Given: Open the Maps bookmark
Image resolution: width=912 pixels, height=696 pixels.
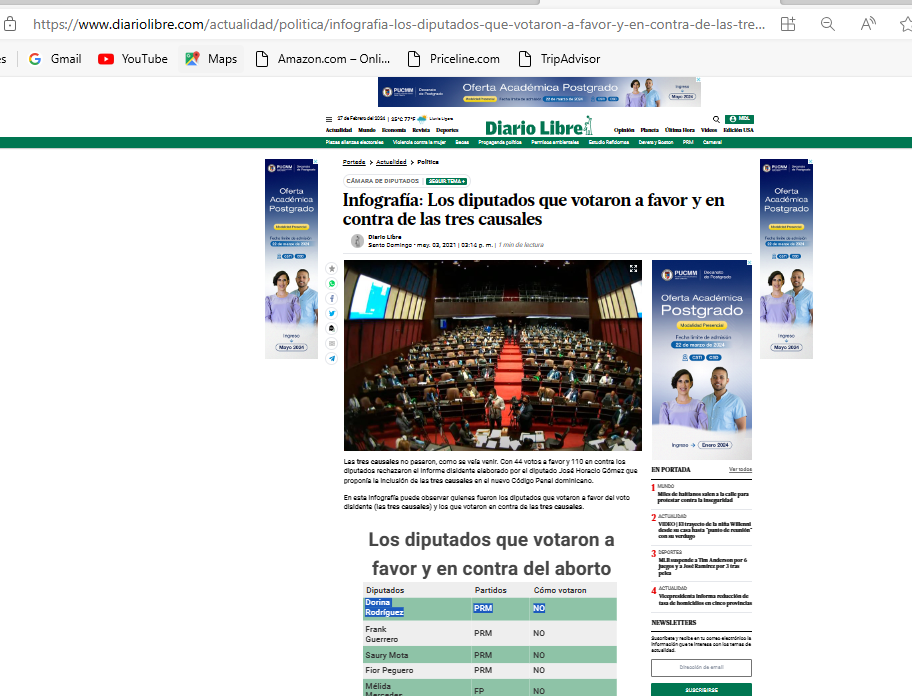Looking at the screenshot, I should click(x=211, y=59).
